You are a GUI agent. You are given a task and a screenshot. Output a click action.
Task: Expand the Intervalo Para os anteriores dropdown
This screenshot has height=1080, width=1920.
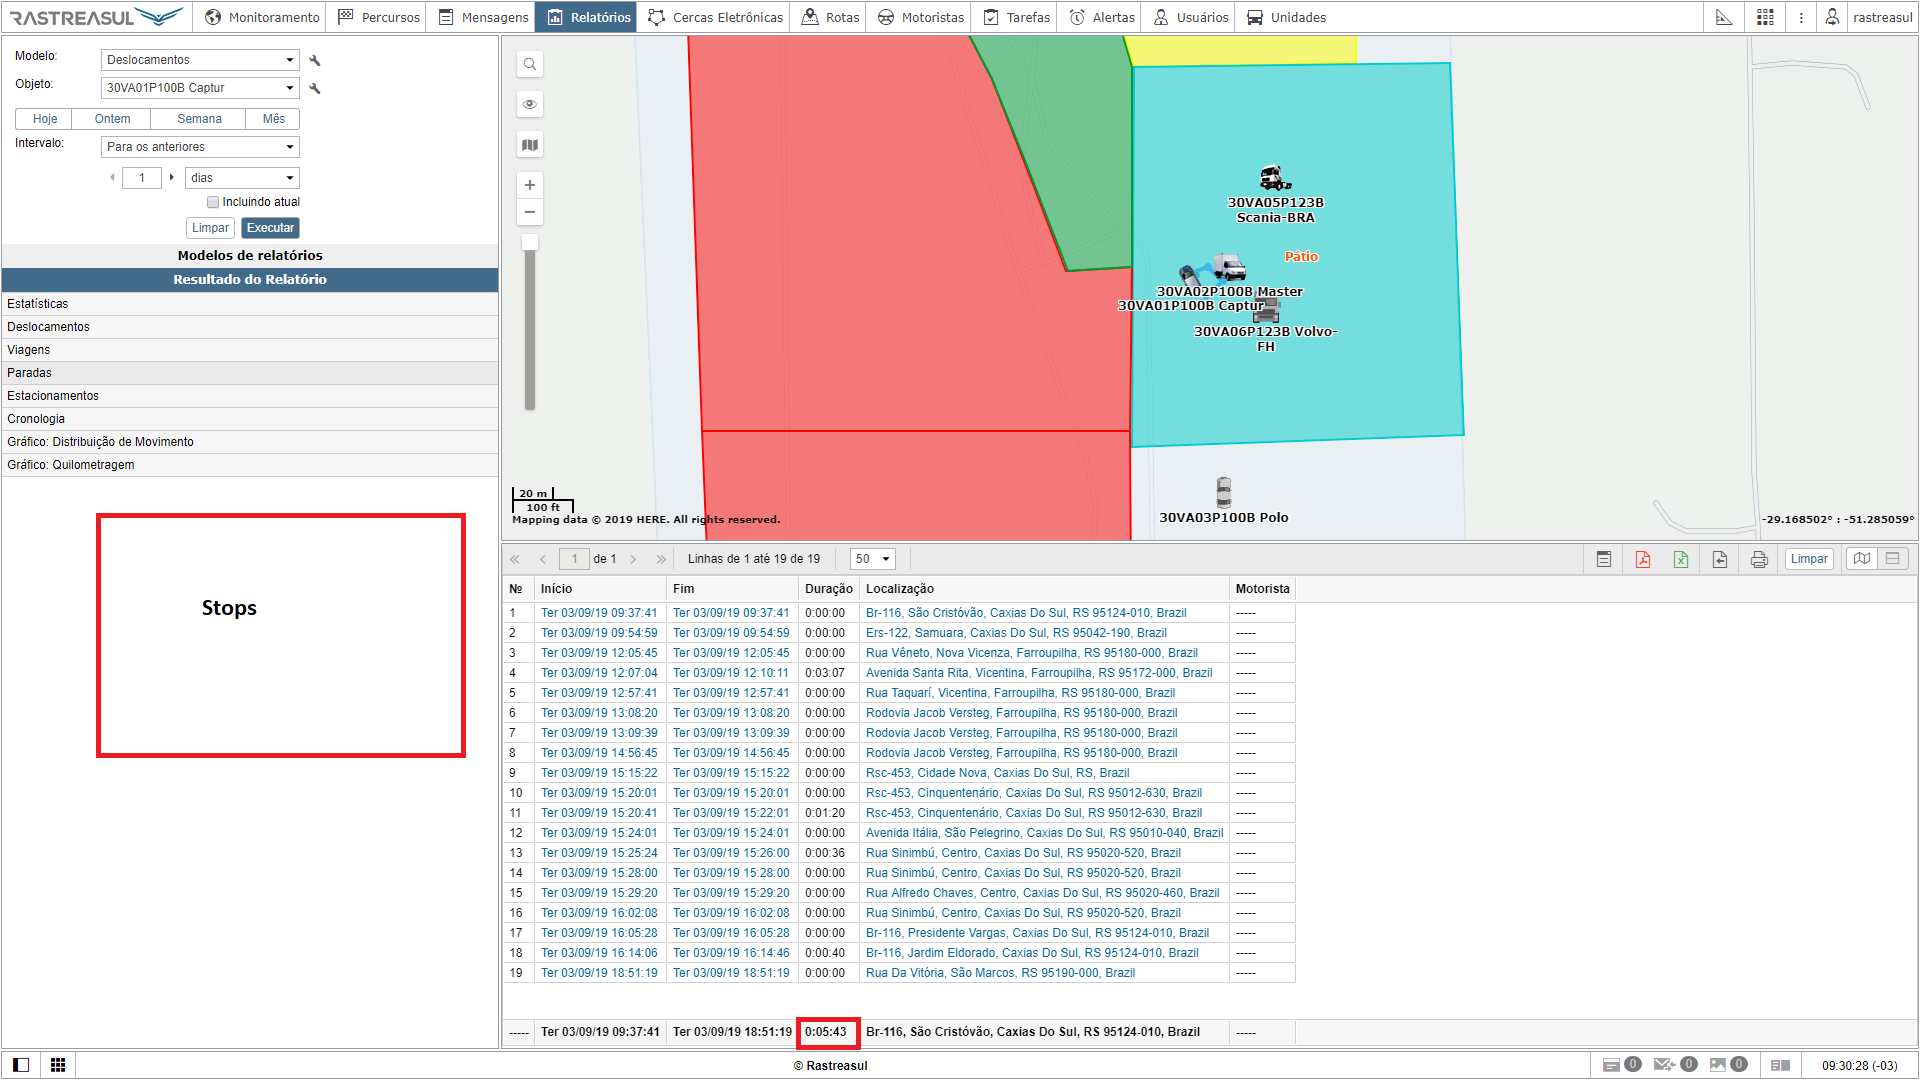(200, 147)
